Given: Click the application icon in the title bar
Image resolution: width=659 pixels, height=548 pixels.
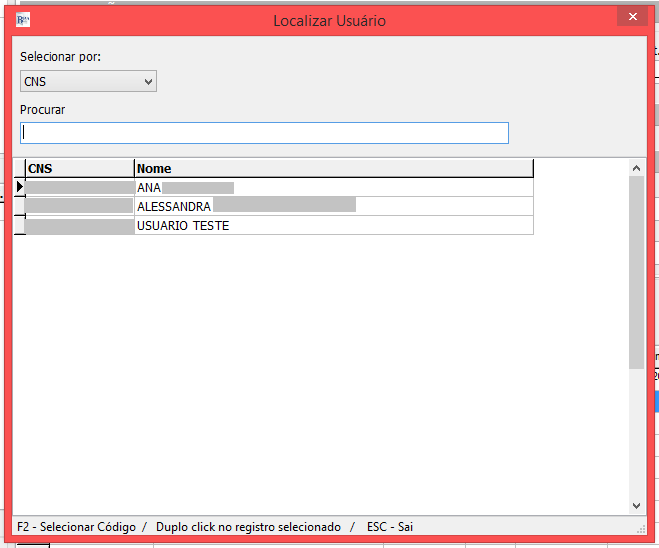Looking at the screenshot, I should tap(23, 19).
